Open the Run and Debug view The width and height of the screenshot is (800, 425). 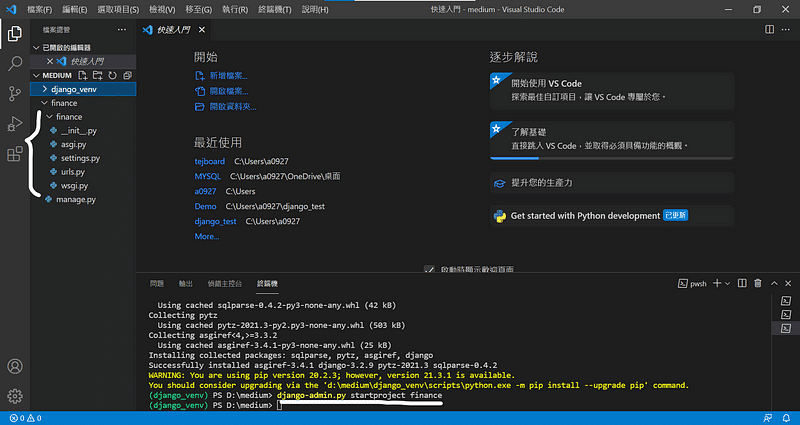pyautogui.click(x=15, y=124)
